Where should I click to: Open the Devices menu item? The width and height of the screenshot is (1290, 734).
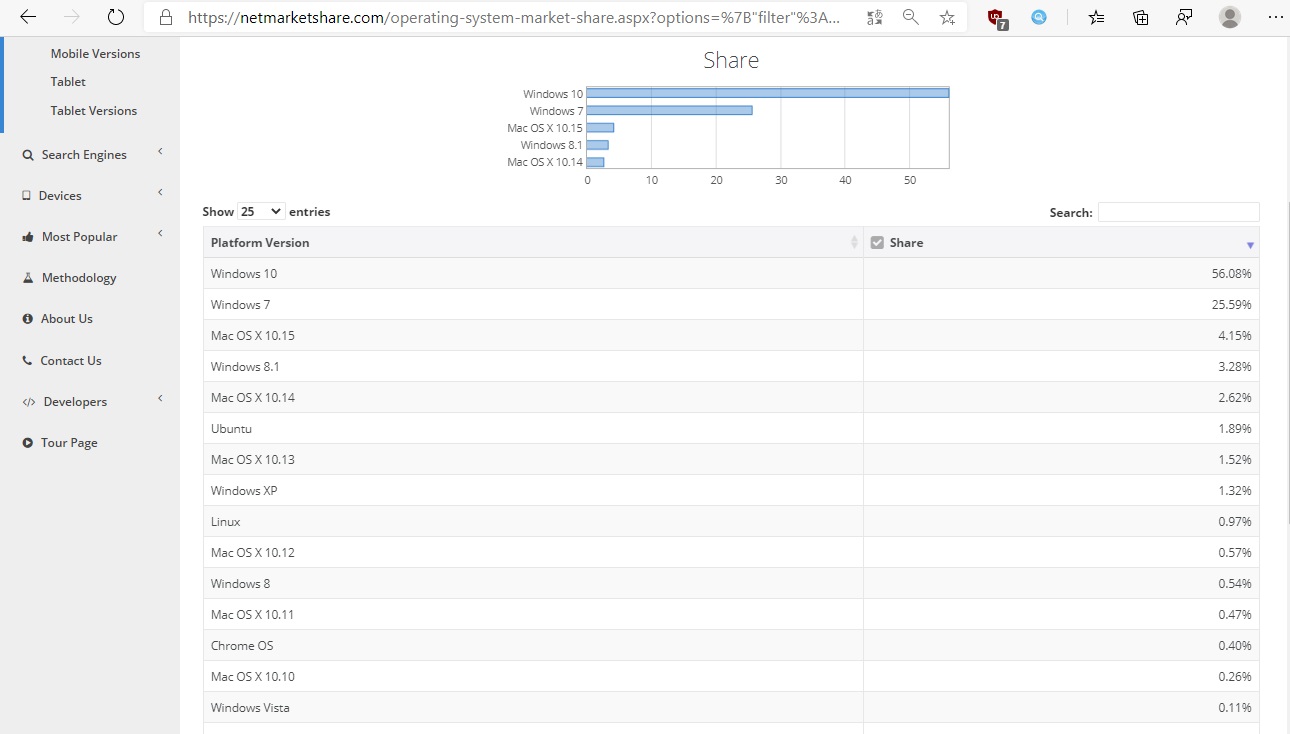tap(60, 196)
